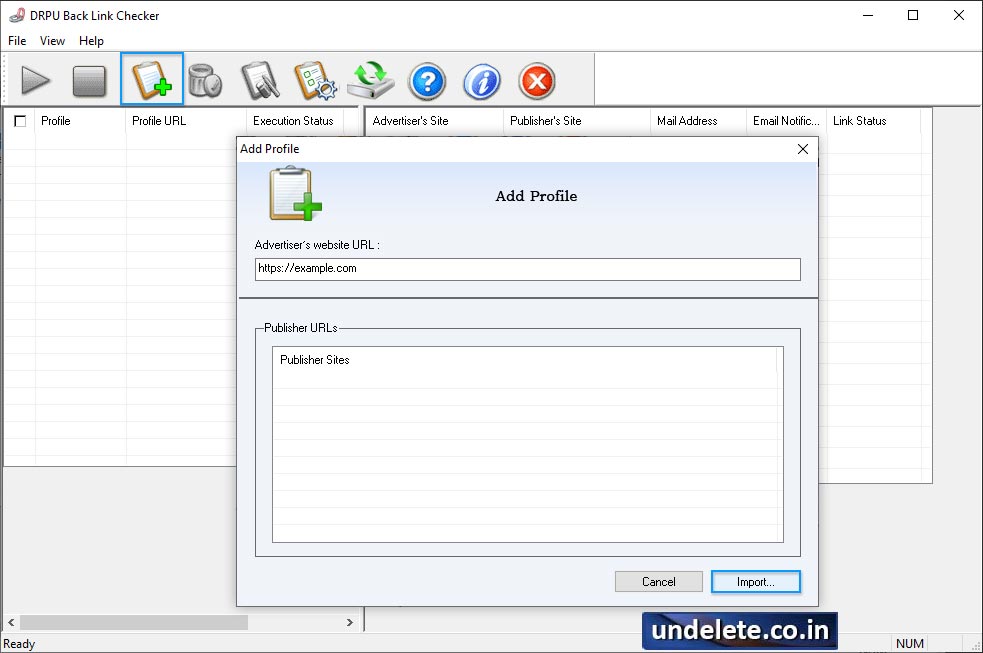
Task: Click the undelete.co.in banner
Action: click(x=738, y=630)
